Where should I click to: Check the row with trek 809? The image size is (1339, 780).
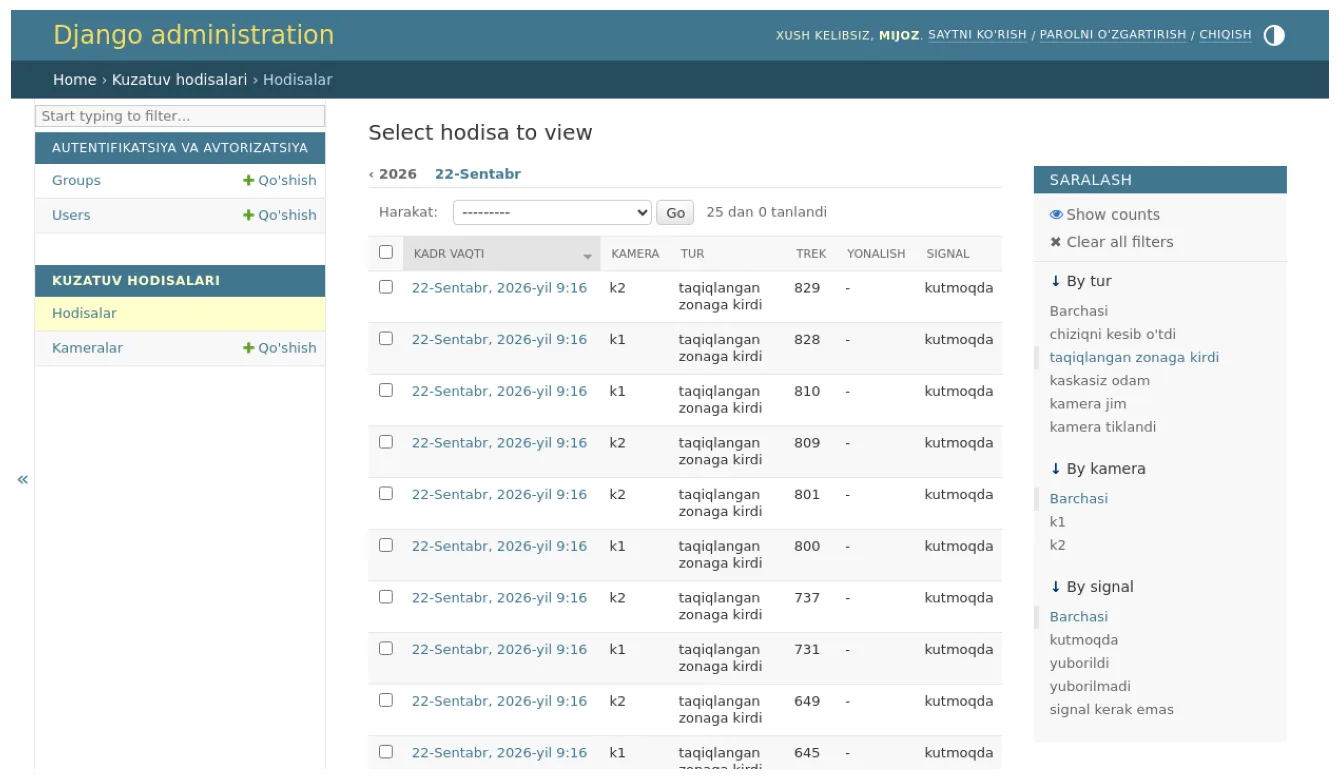click(x=386, y=442)
